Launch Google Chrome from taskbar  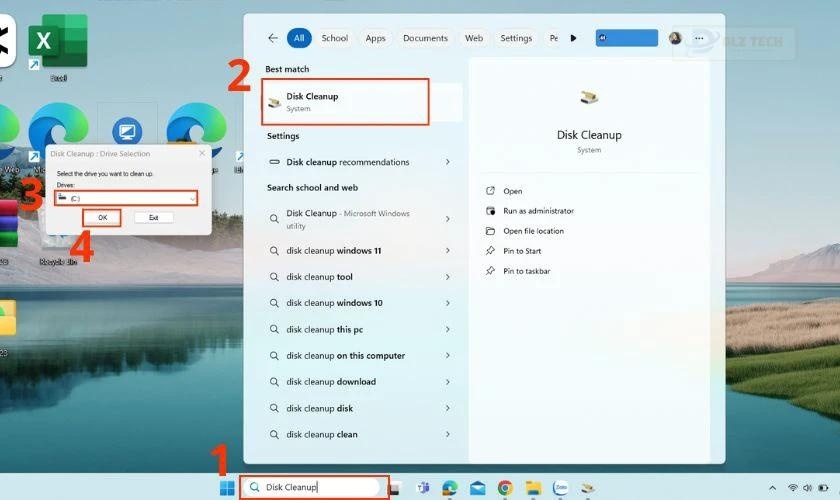point(505,488)
